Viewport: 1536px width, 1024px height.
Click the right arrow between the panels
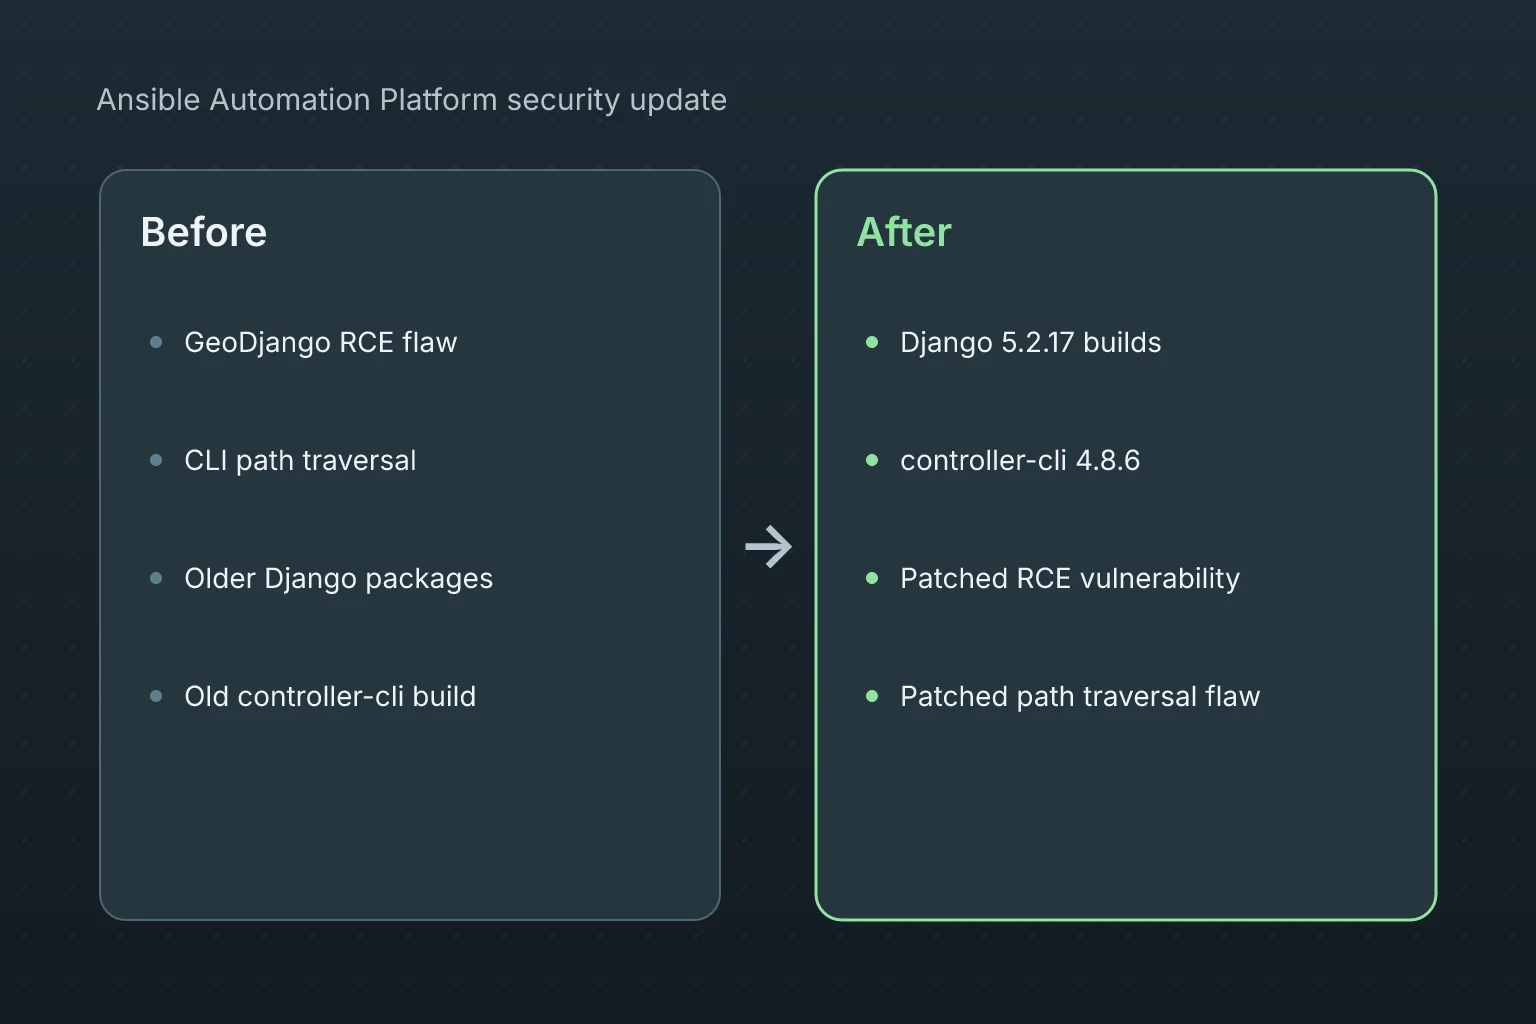[x=768, y=546]
